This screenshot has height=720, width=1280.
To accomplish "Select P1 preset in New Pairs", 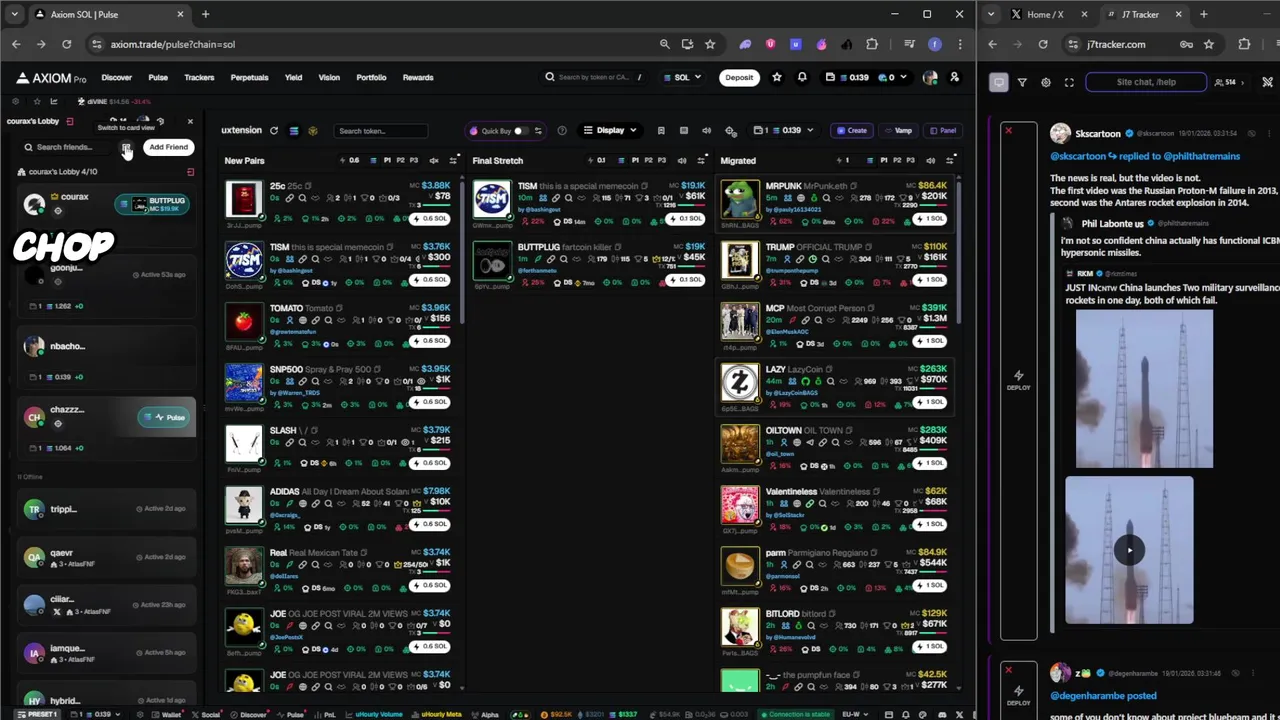I will click(387, 160).
